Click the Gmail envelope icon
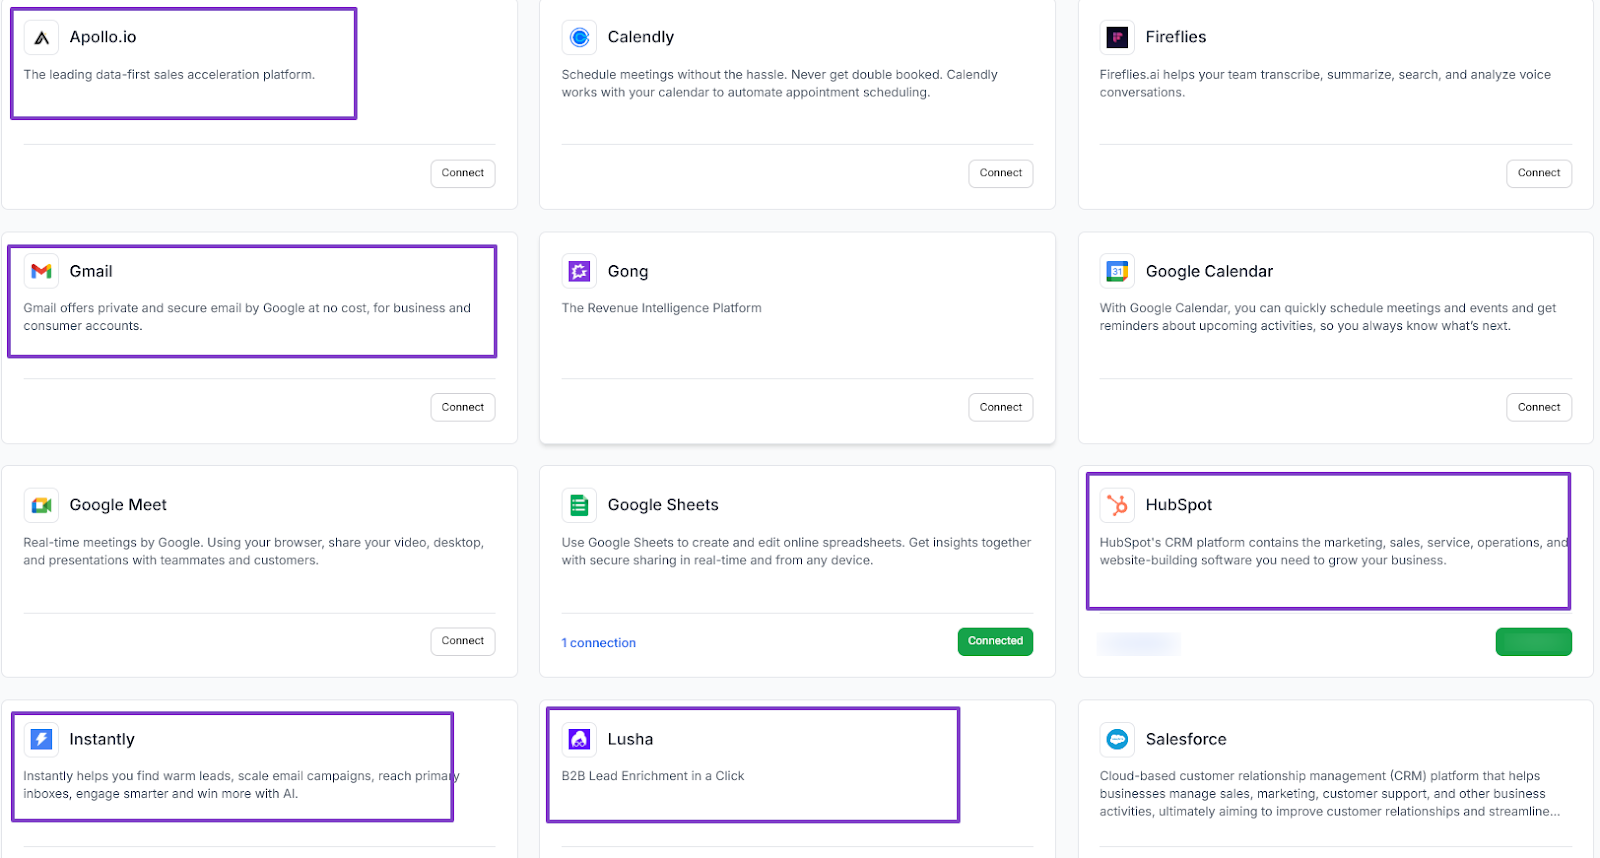Image resolution: width=1600 pixels, height=858 pixels. tap(41, 271)
